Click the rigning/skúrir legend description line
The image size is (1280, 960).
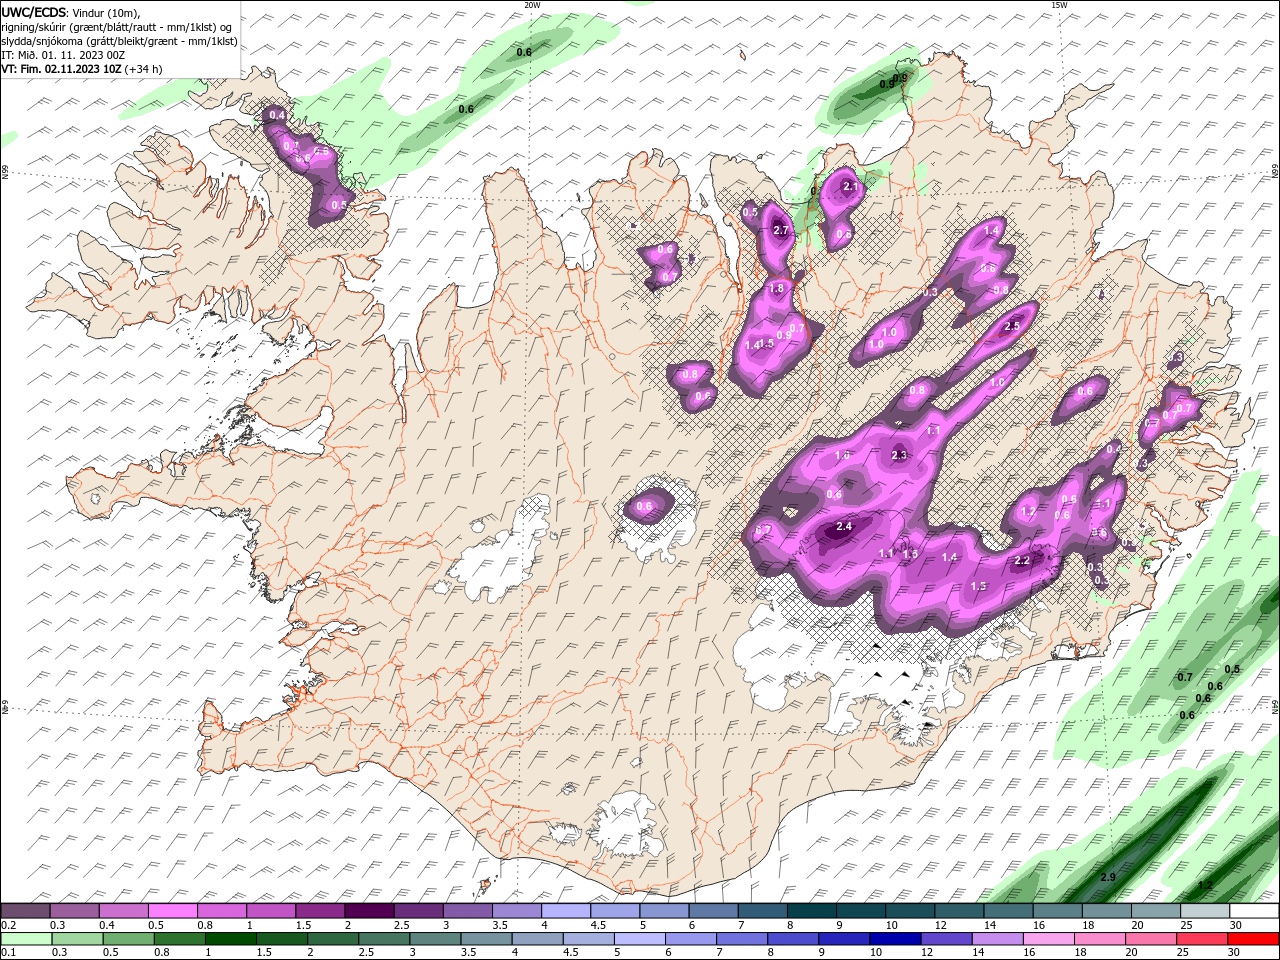pos(117,27)
